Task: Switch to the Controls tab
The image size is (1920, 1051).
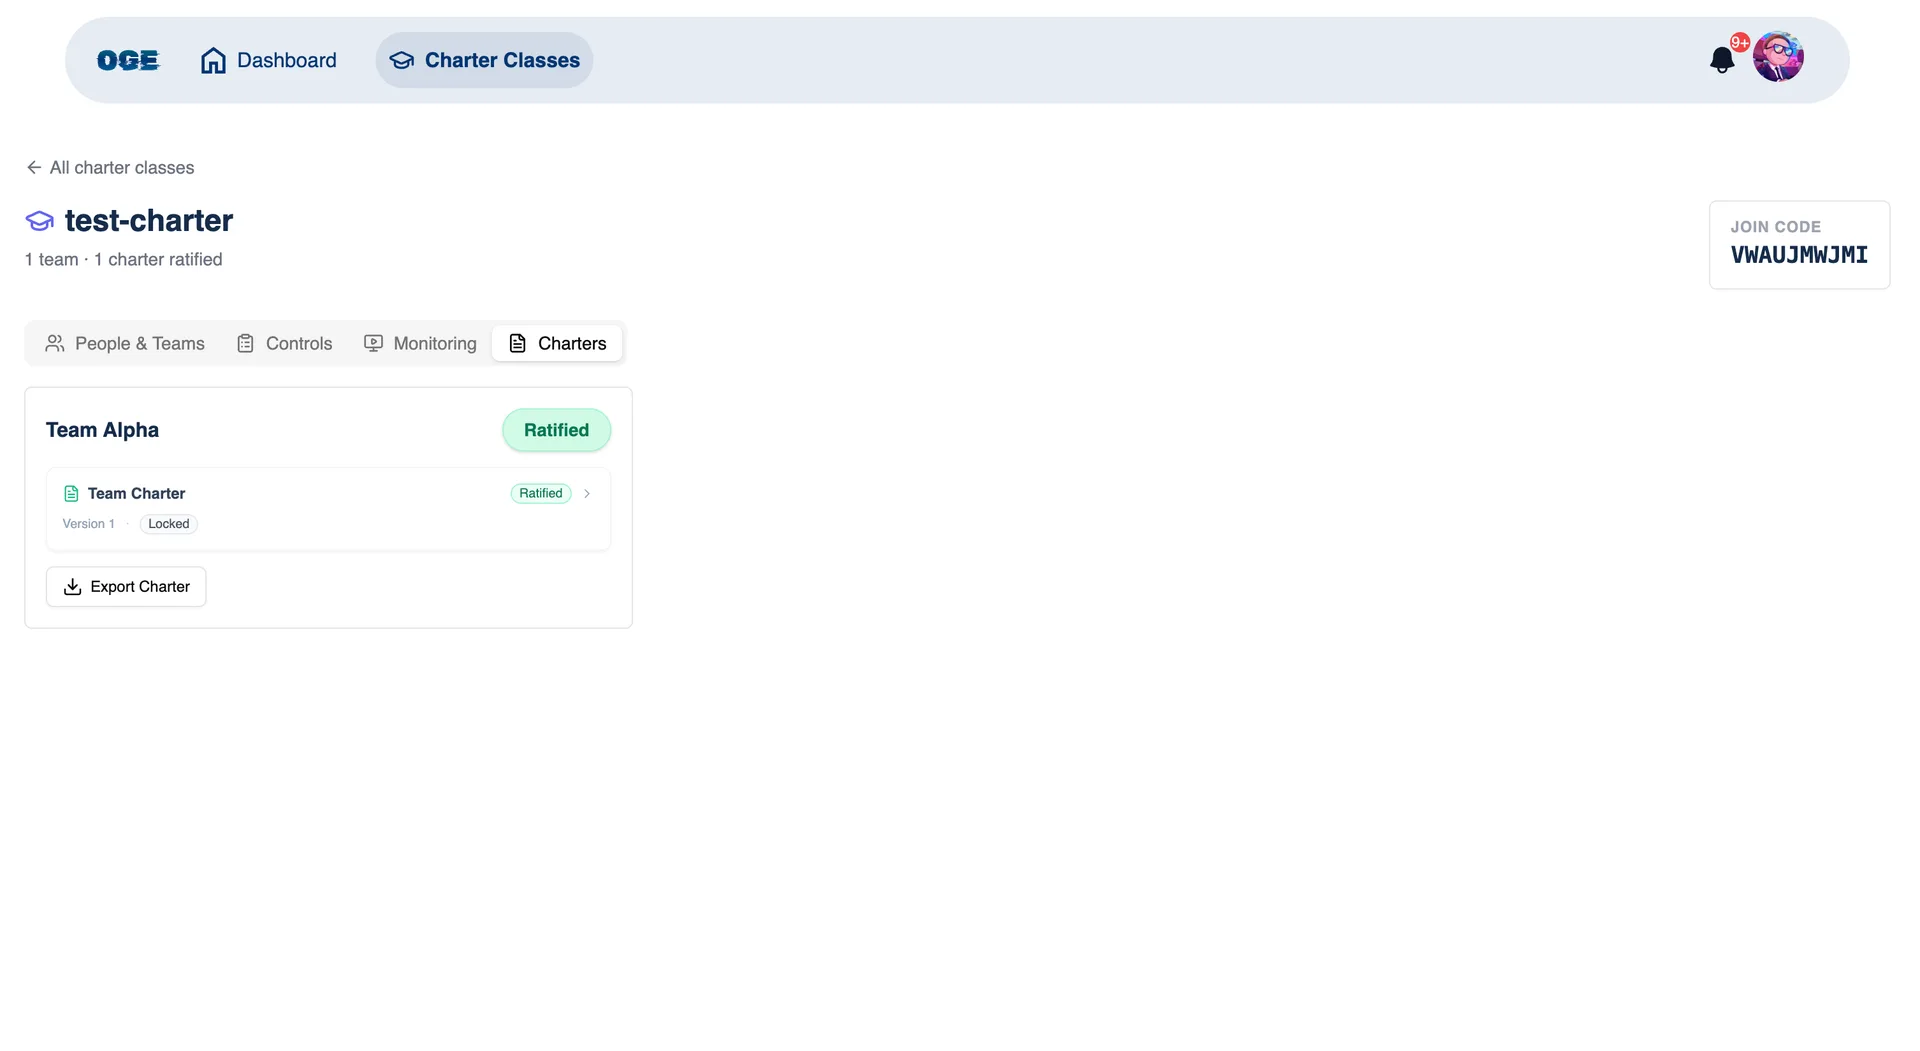Action: click(x=284, y=343)
